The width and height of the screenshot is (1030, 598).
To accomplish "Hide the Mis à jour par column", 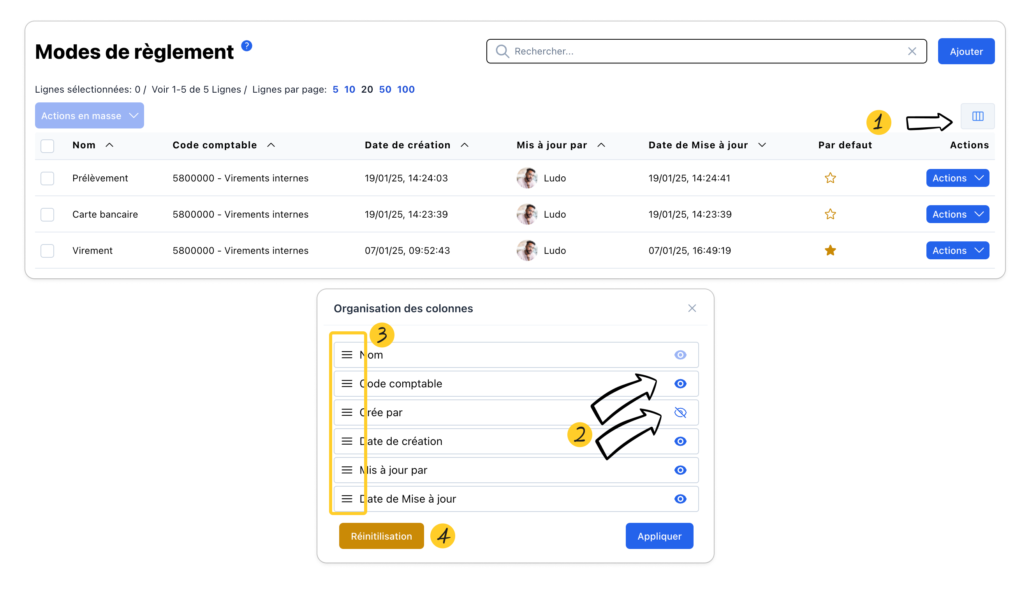I will pos(680,470).
